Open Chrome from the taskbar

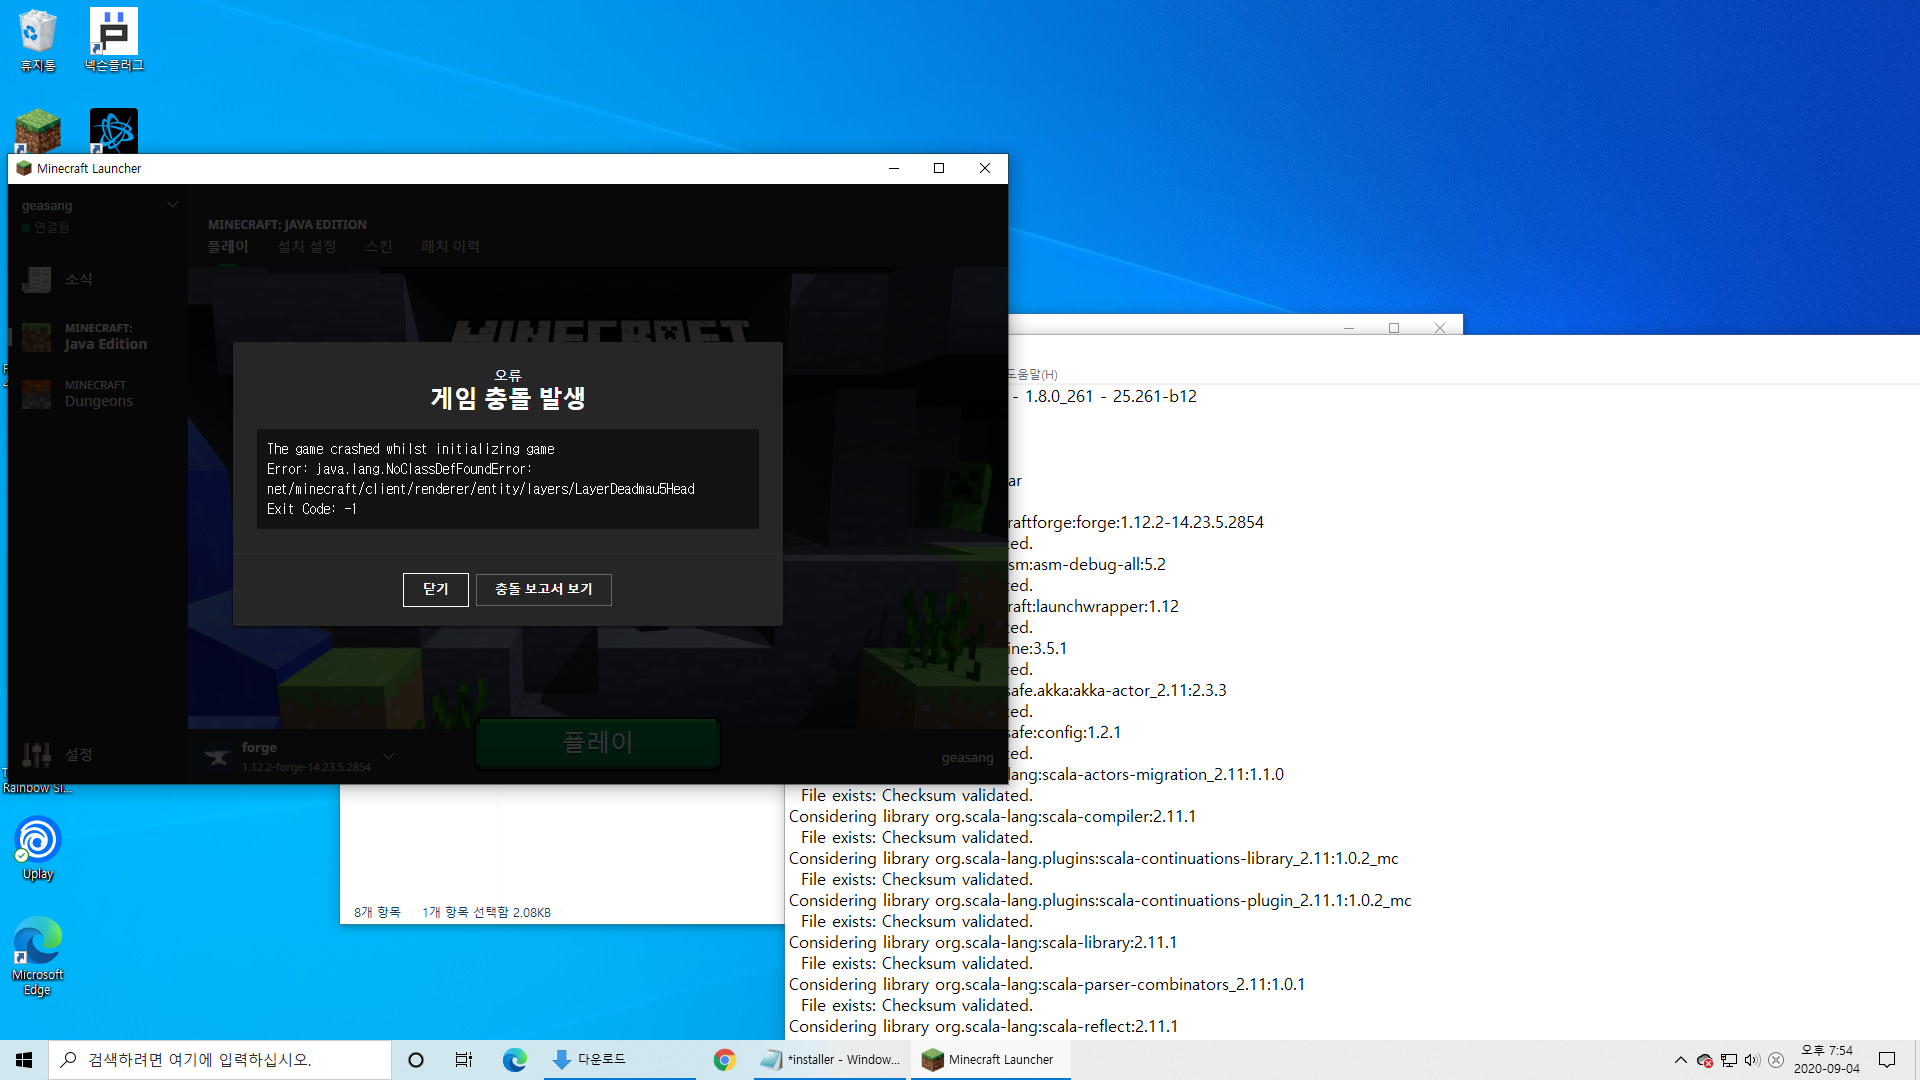(x=725, y=1060)
